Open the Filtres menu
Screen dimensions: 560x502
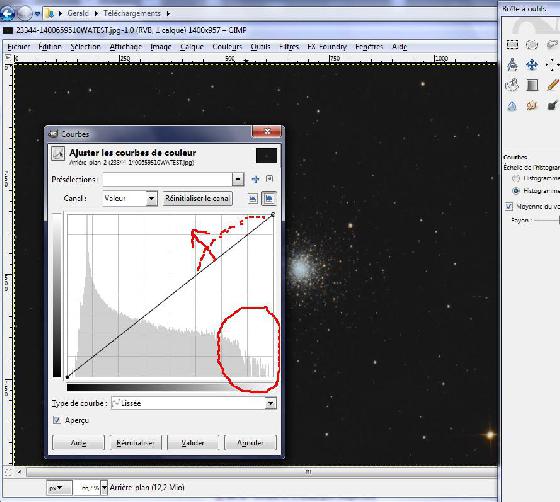pyautogui.click(x=289, y=47)
